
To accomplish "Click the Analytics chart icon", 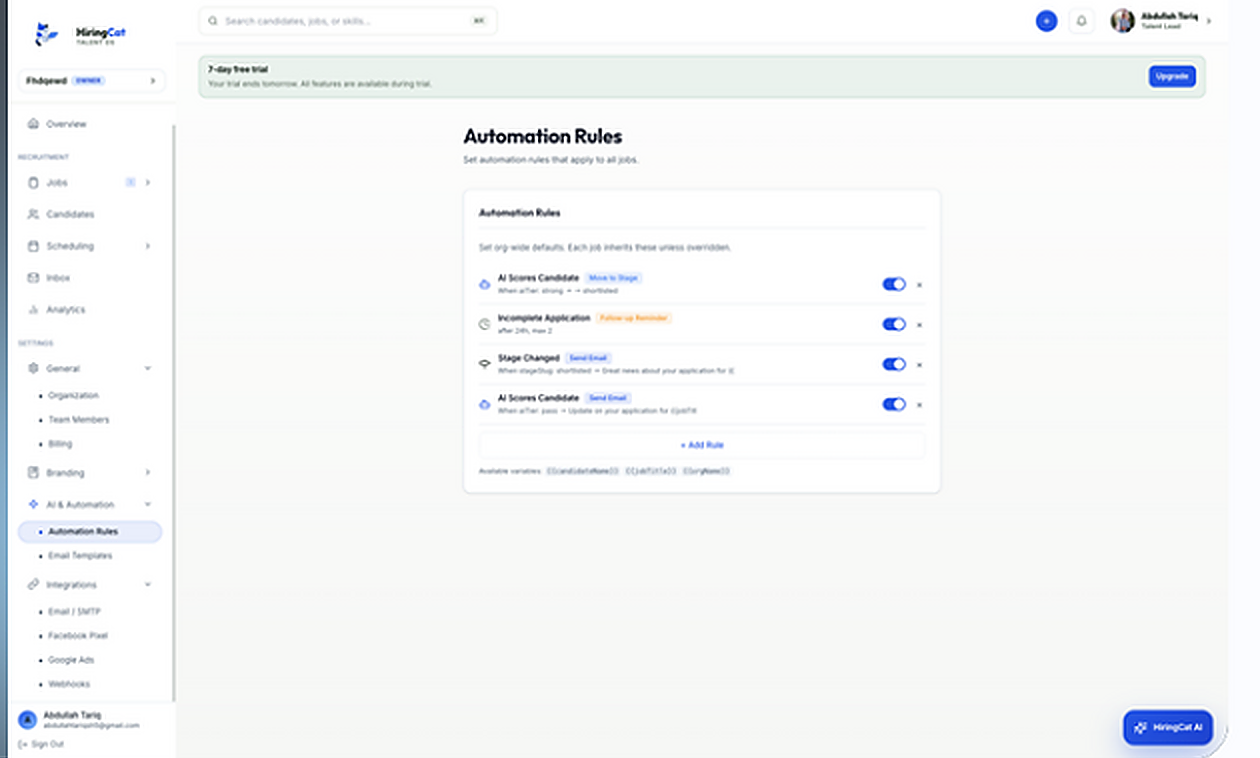I will click(33, 310).
